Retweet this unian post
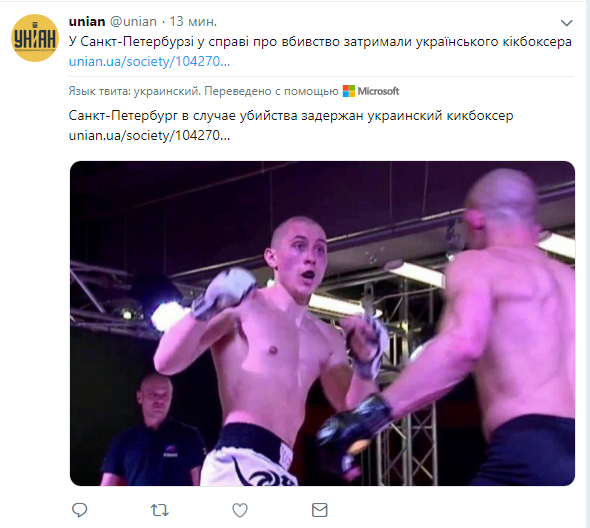The image size is (590, 528). click(x=160, y=510)
